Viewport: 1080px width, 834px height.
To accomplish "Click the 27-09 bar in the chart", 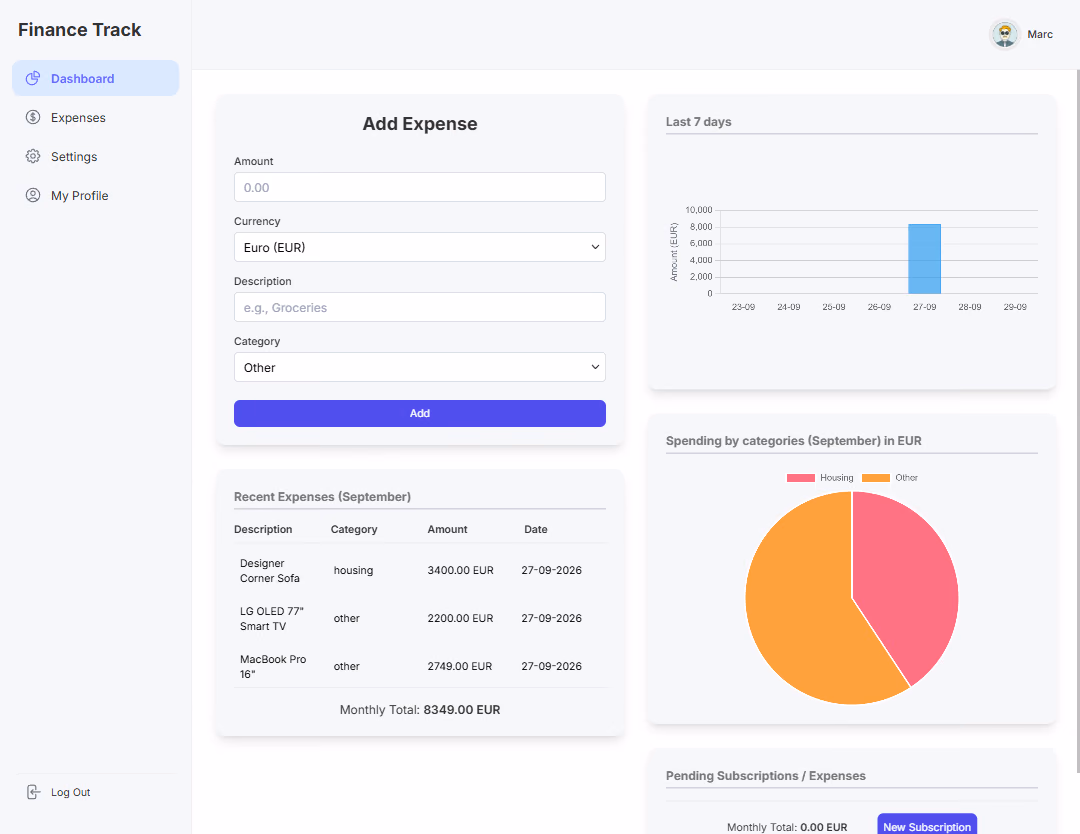I will coord(924,259).
